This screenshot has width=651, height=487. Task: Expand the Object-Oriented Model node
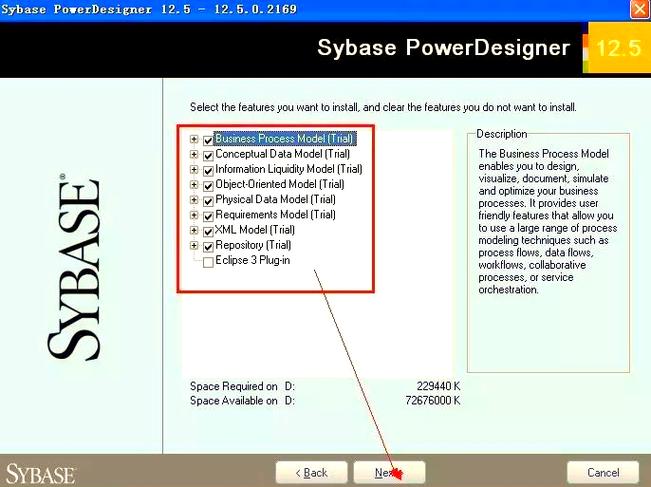[194, 184]
